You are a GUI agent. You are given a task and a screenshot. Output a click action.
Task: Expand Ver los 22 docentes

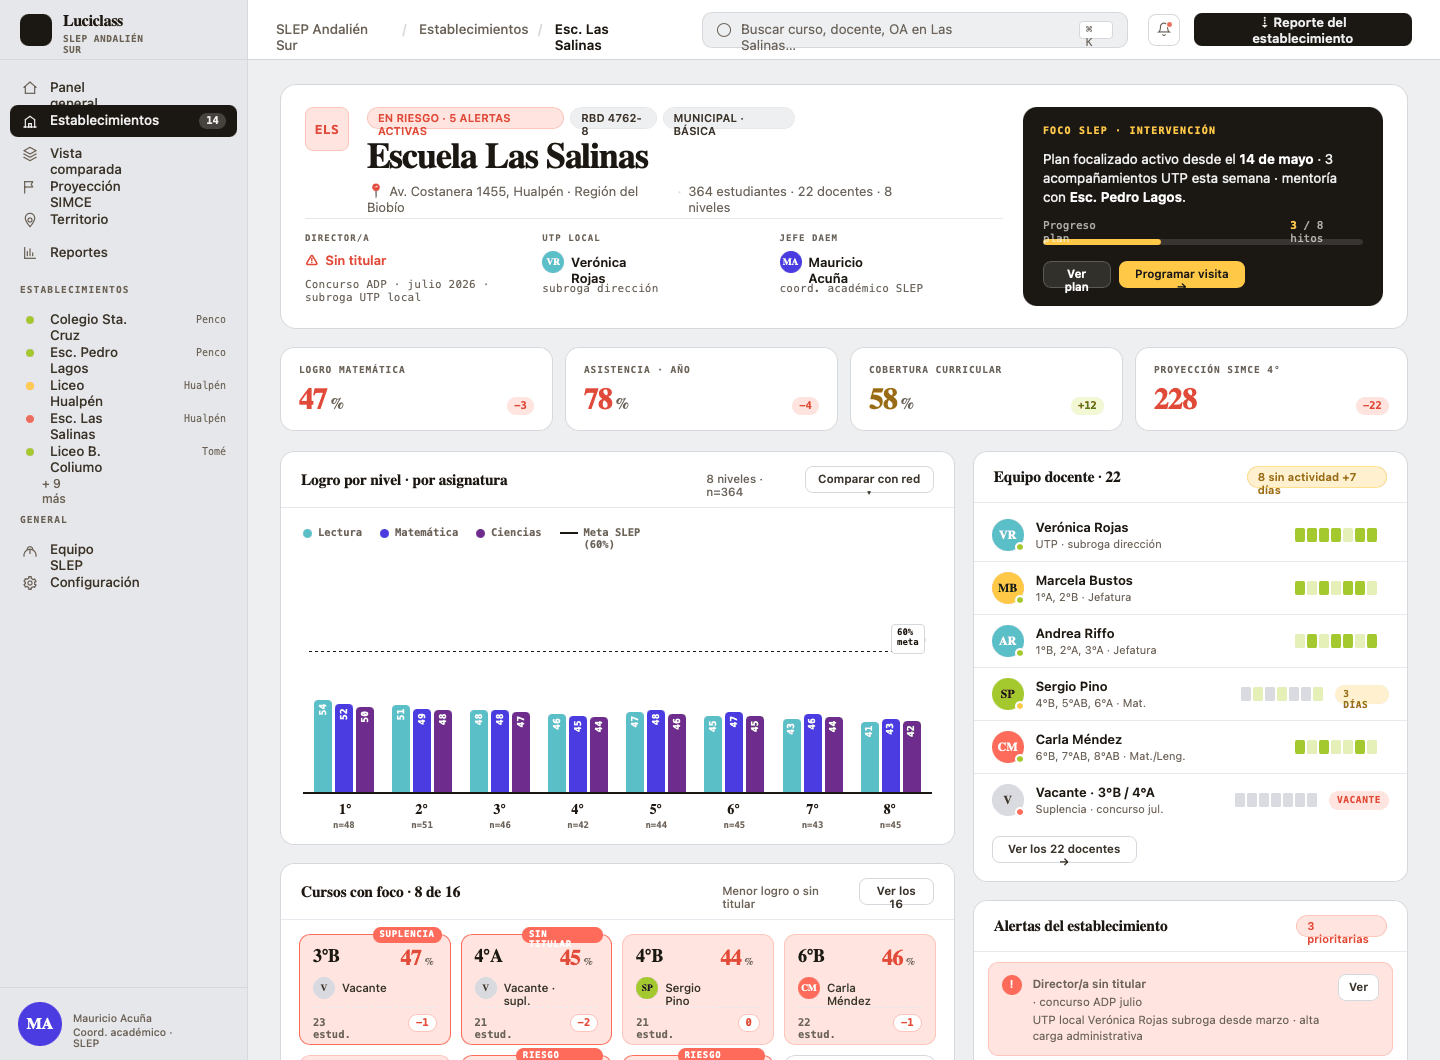[1064, 849]
